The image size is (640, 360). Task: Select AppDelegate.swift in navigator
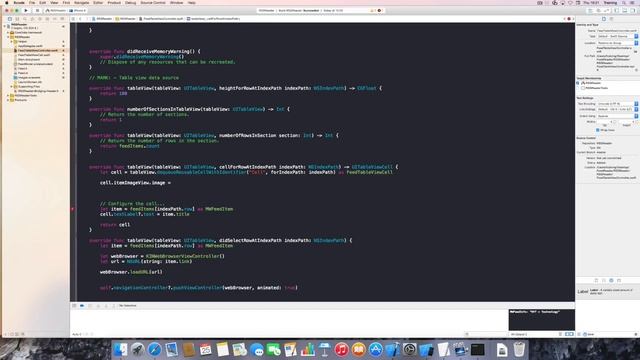click(x=30, y=46)
